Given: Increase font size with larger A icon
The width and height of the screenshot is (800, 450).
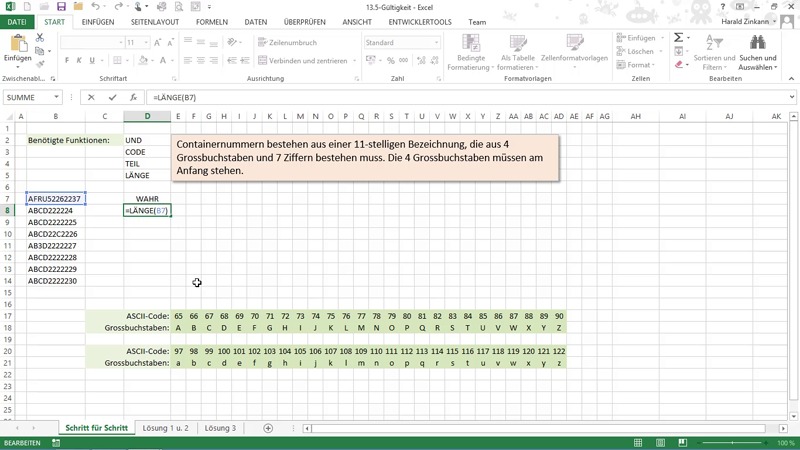Looking at the screenshot, I should point(158,42).
